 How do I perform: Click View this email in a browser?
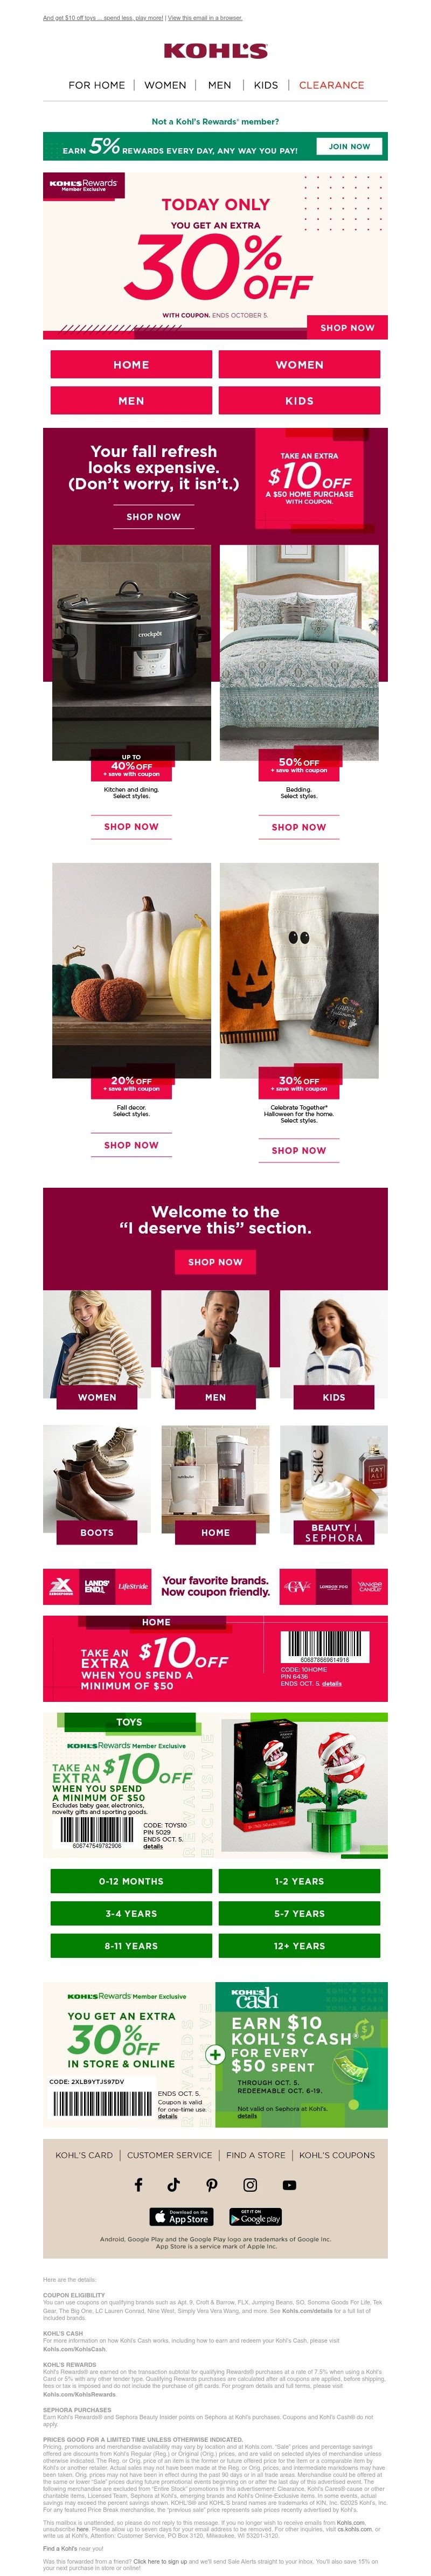click(x=205, y=18)
